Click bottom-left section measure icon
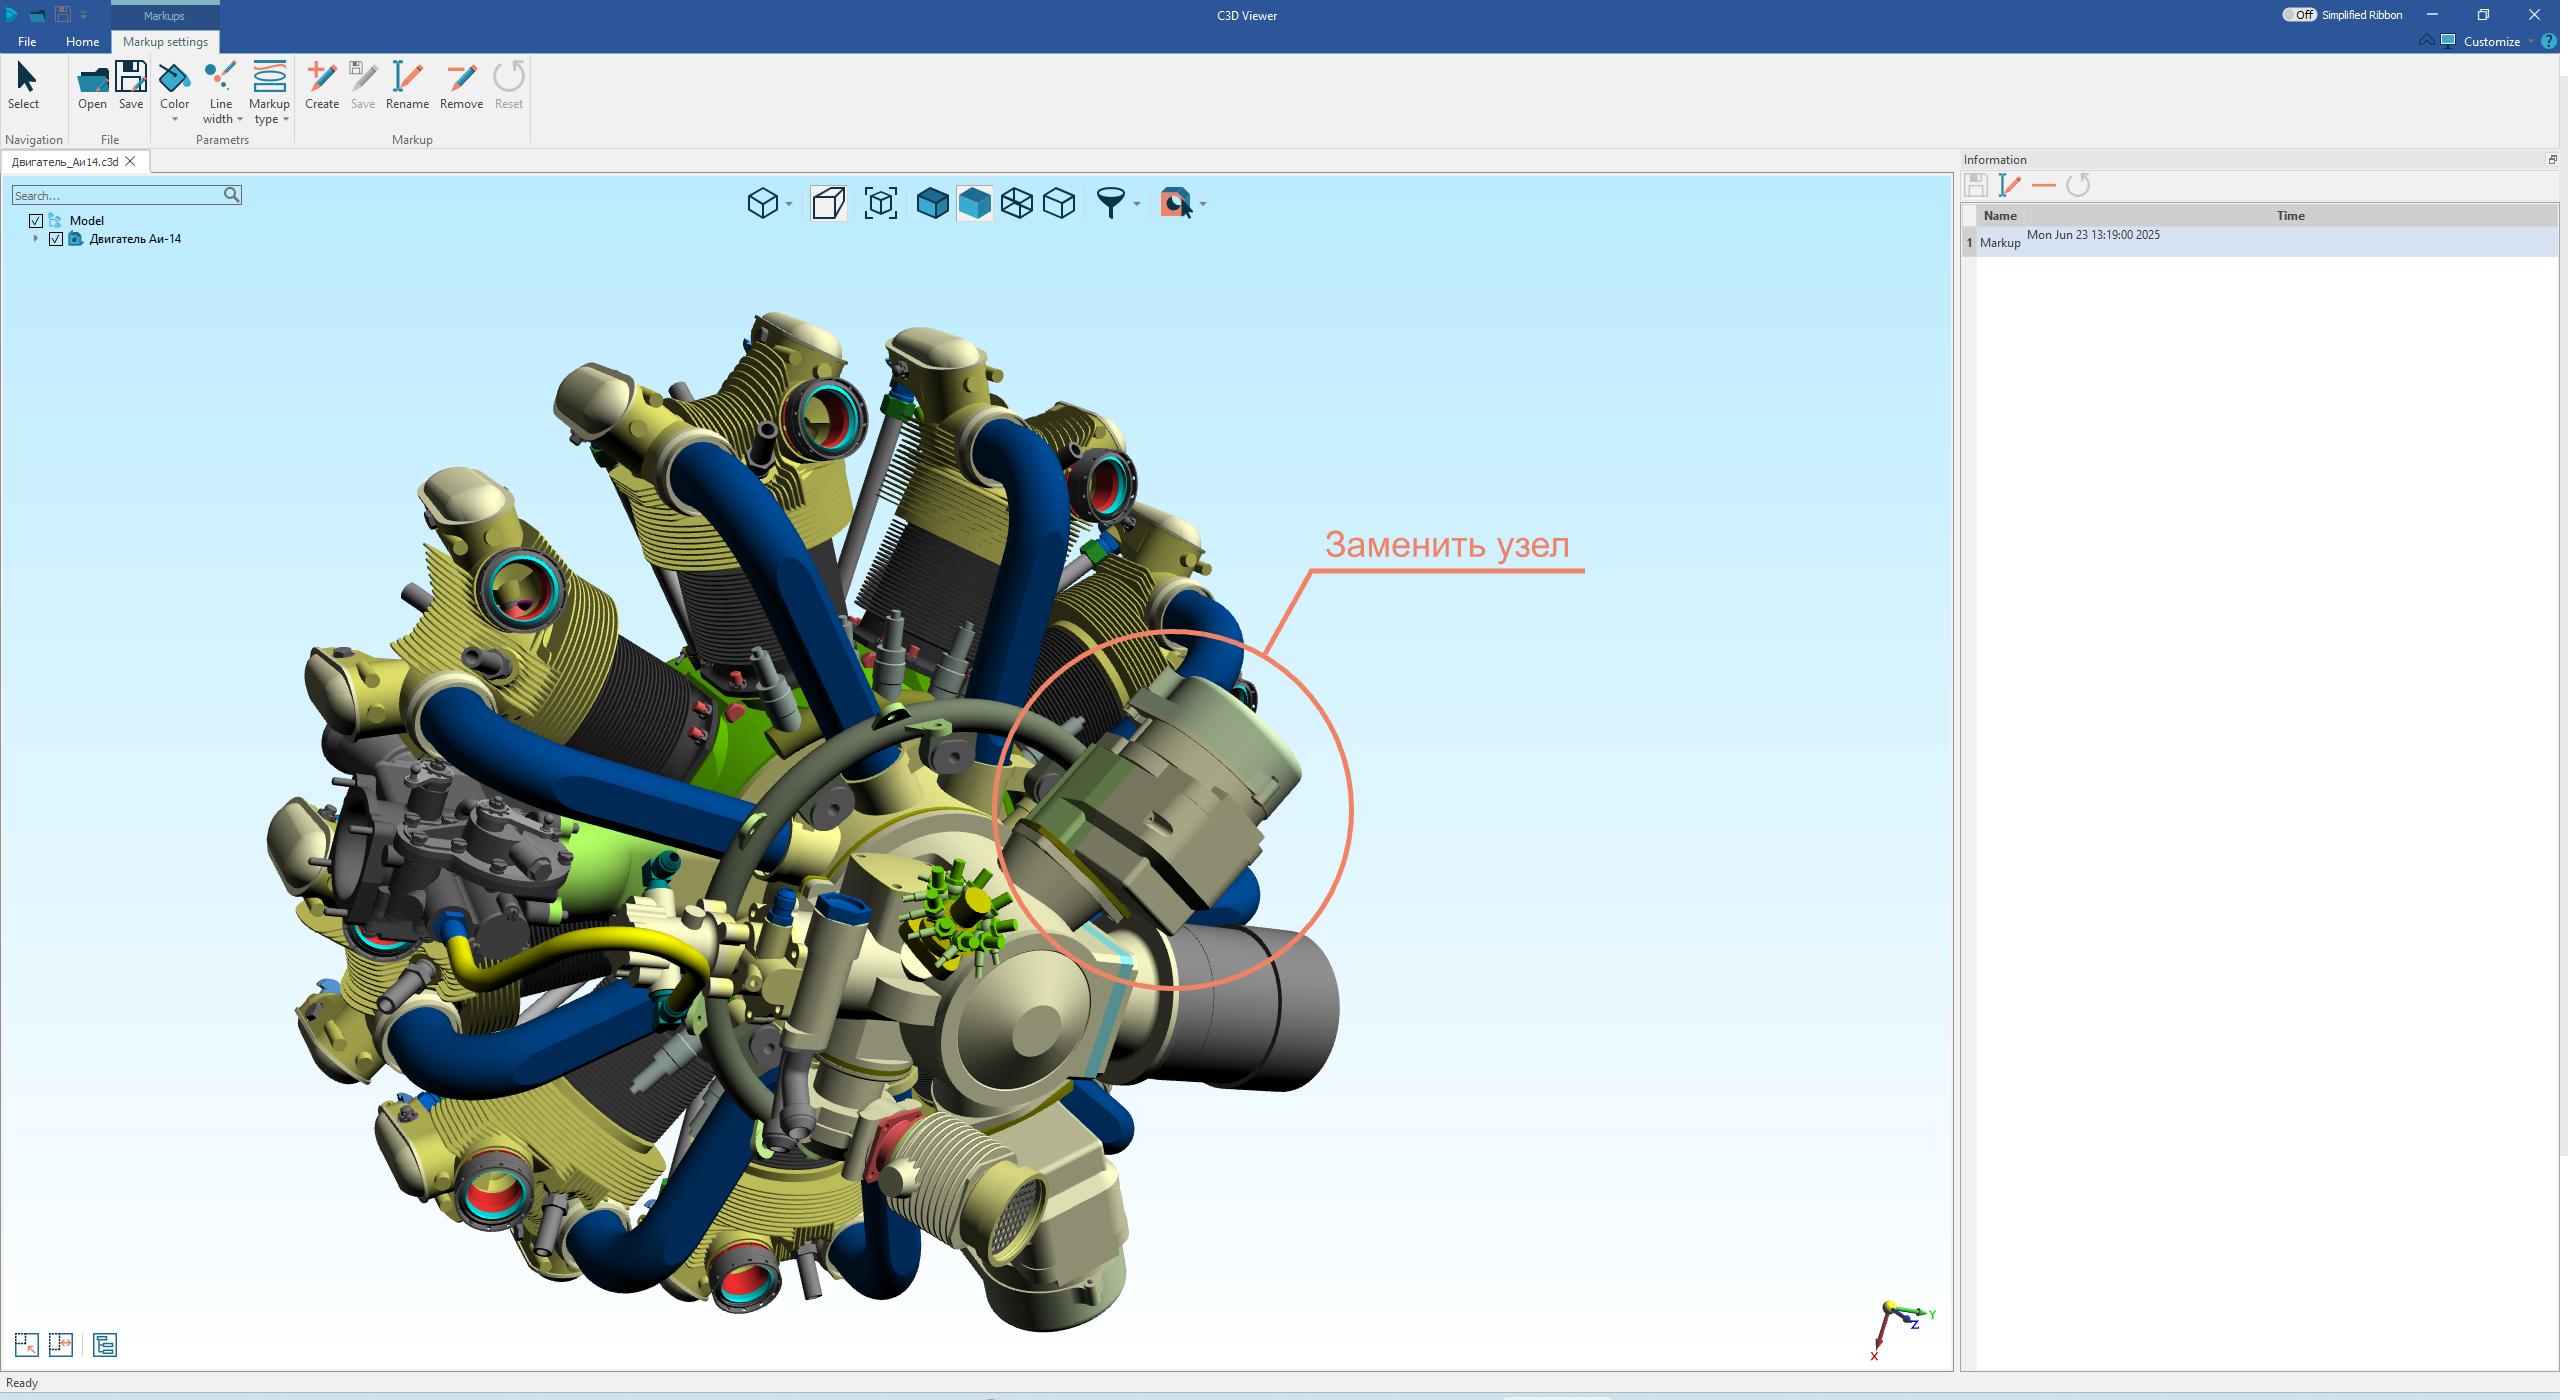Image resolution: width=2568 pixels, height=1400 pixels. click(61, 1345)
